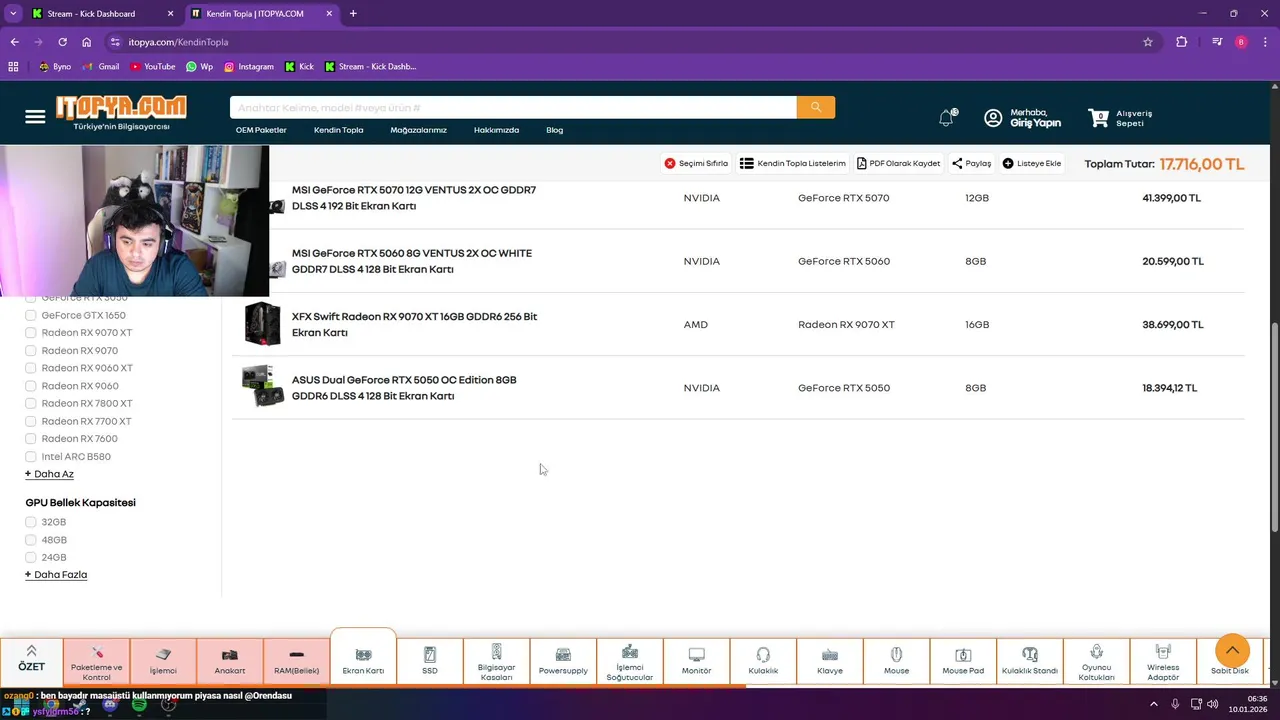Check the Intel ARC B580 filter

(x=31, y=457)
